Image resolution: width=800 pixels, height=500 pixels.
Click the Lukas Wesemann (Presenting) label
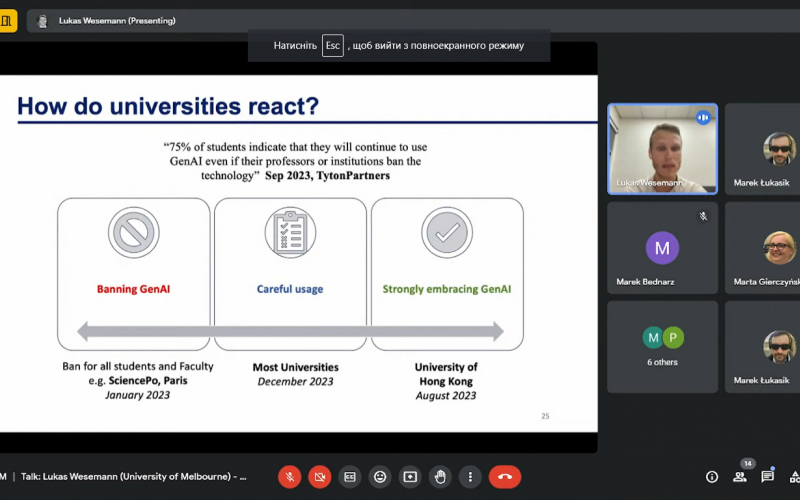click(x=117, y=21)
